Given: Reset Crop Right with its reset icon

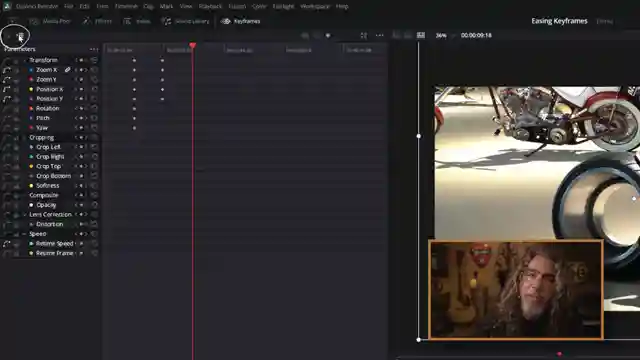Looking at the screenshot, I should pyautogui.click(x=94, y=157).
